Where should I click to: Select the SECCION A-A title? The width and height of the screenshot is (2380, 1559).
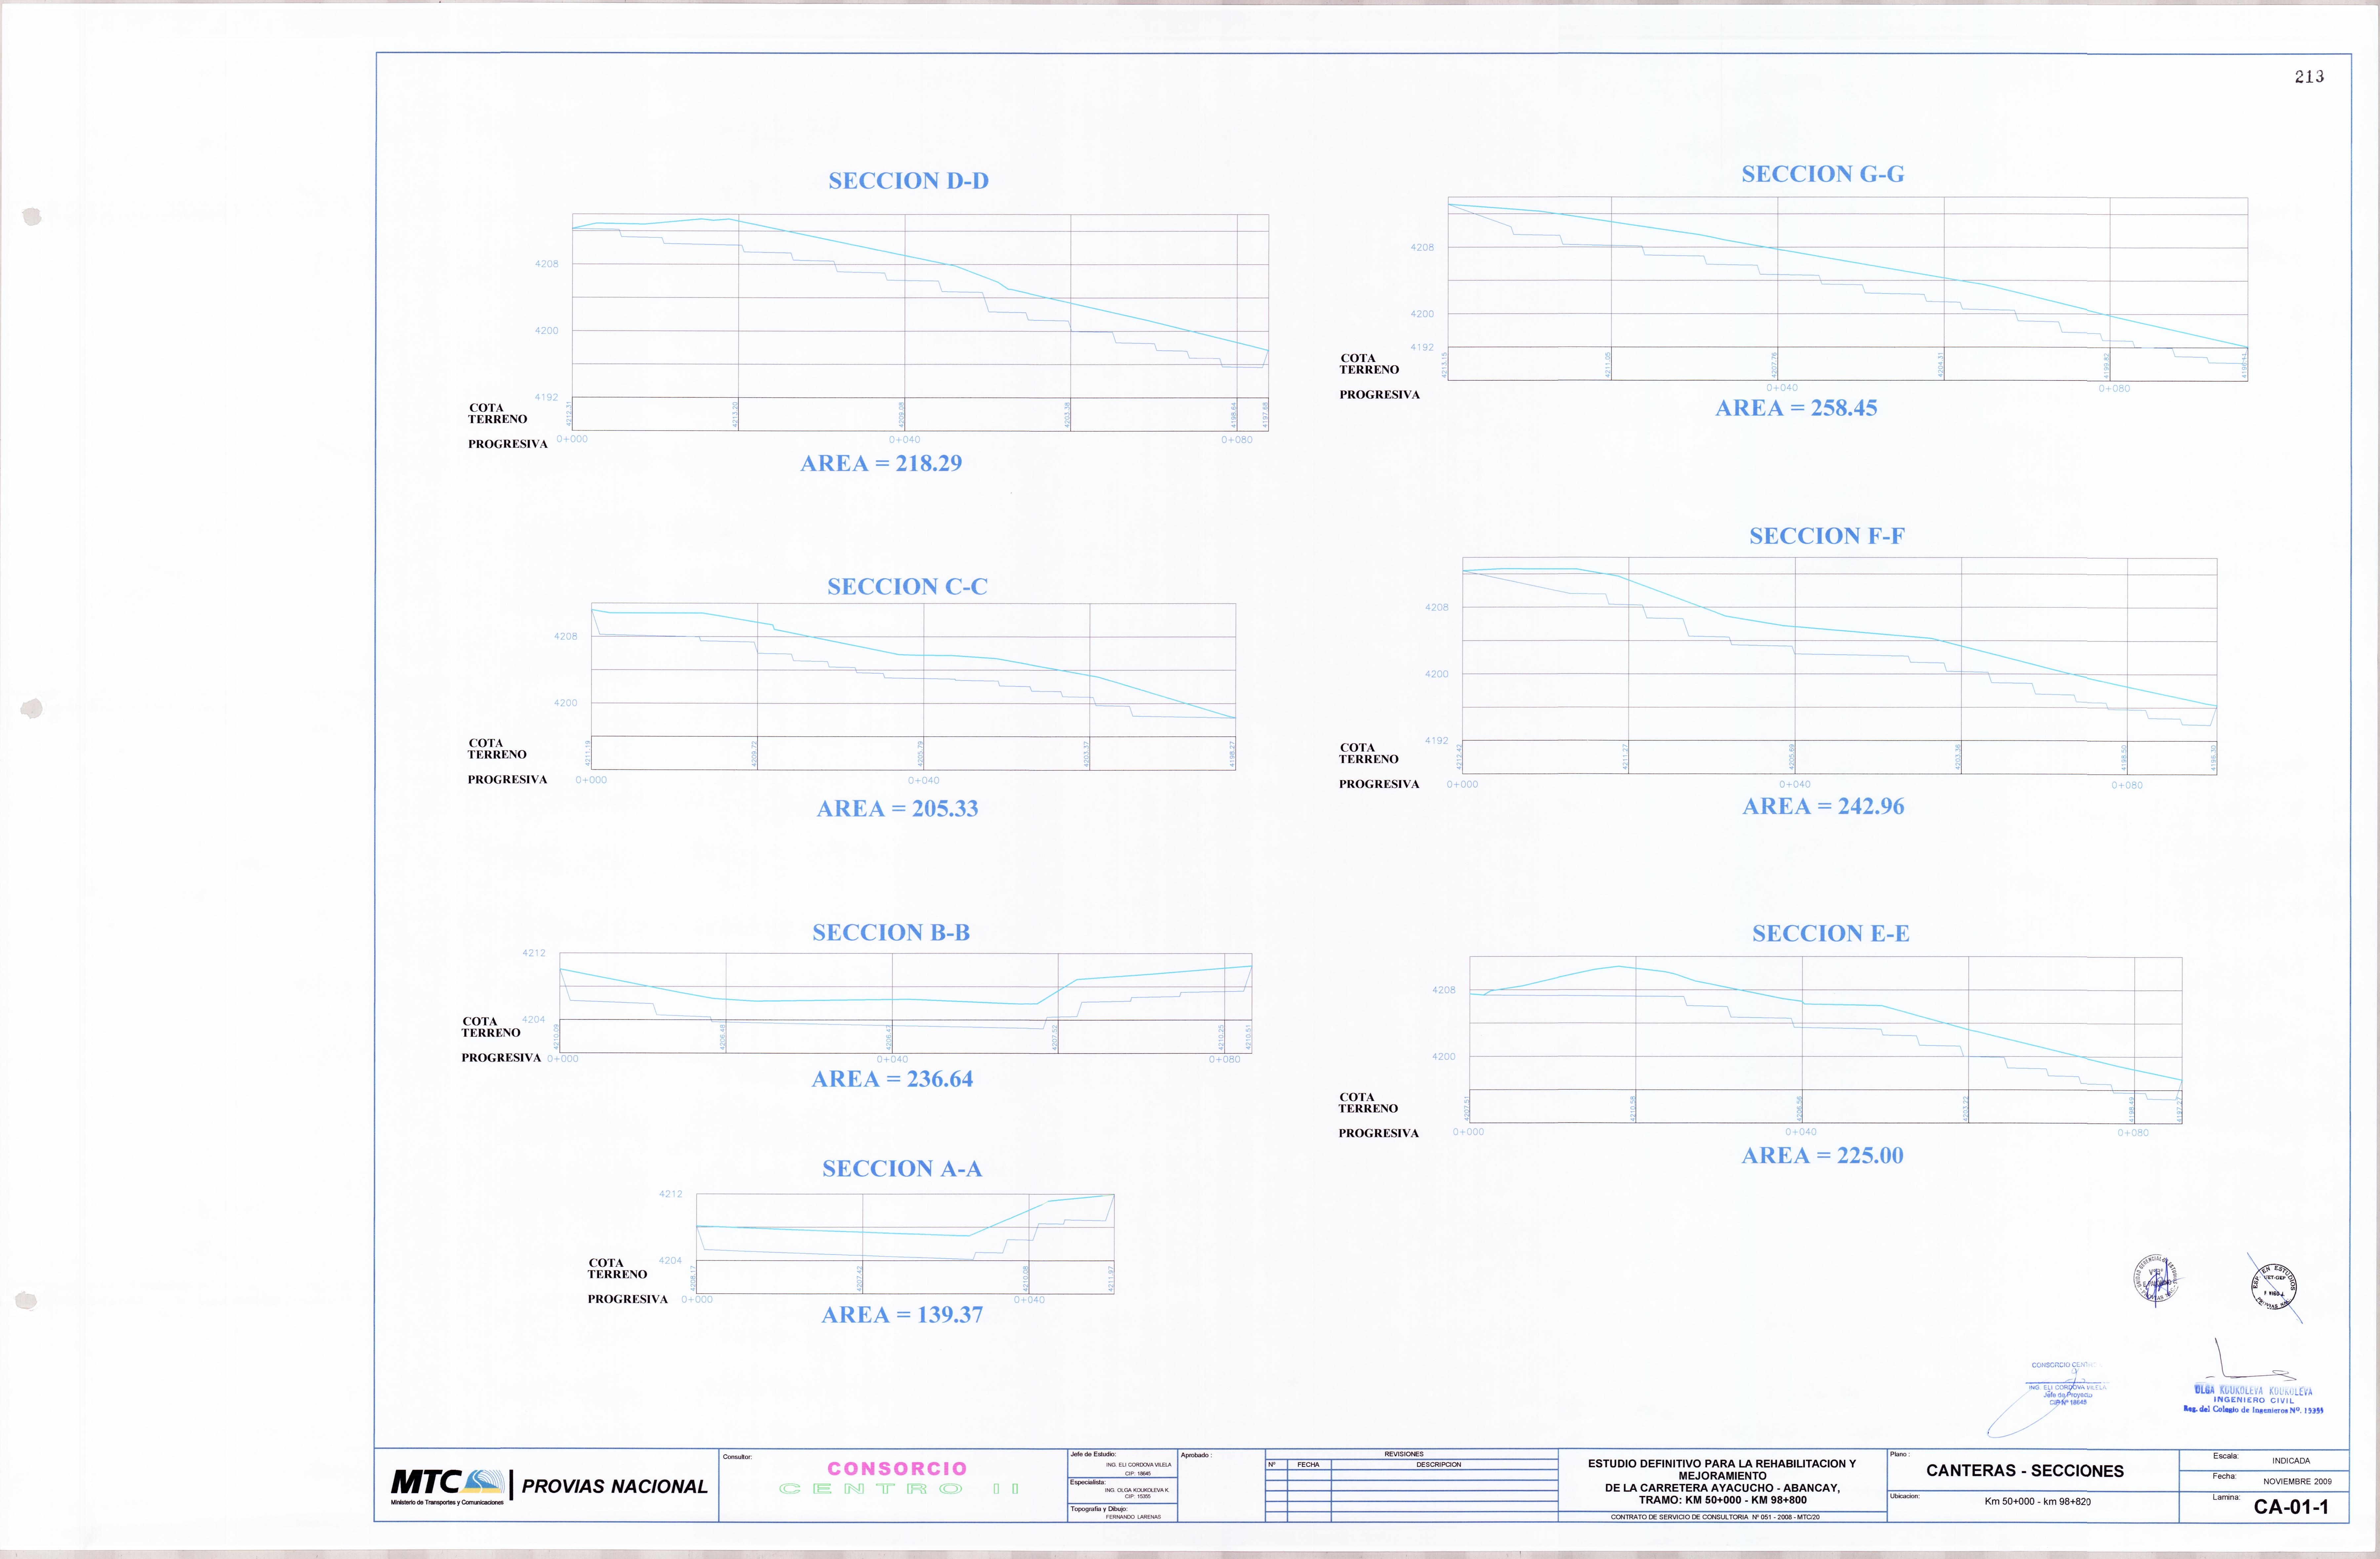tap(902, 1169)
